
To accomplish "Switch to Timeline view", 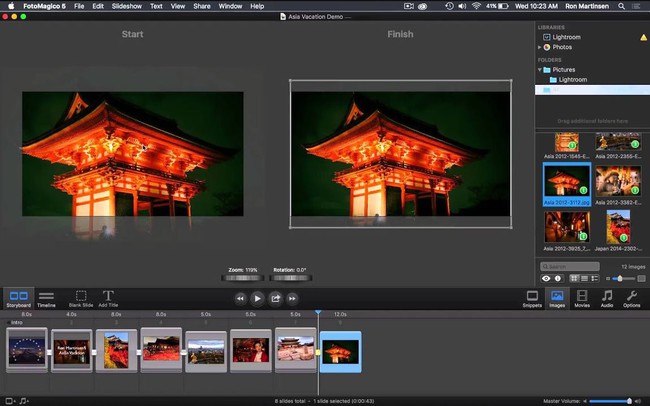I will point(46,299).
